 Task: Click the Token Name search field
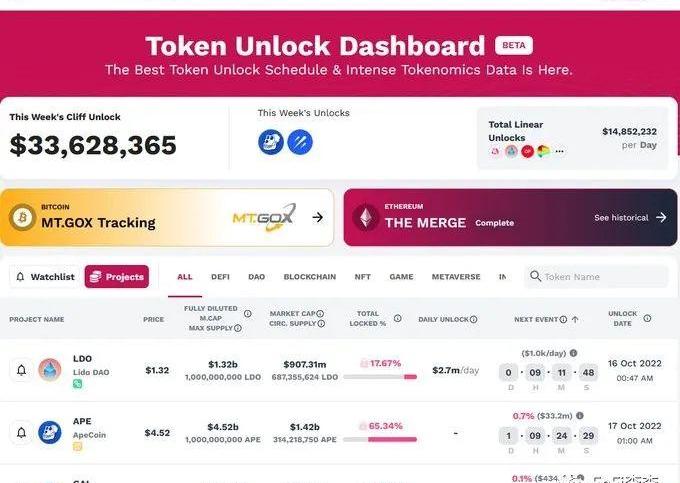pyautogui.click(x=598, y=277)
